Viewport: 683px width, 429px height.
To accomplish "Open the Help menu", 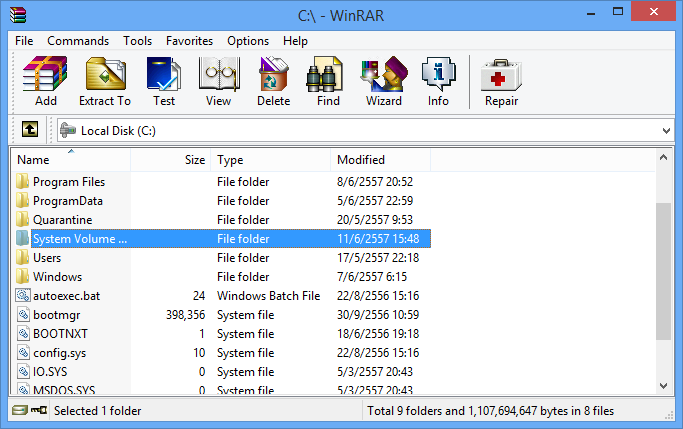I will pos(295,41).
